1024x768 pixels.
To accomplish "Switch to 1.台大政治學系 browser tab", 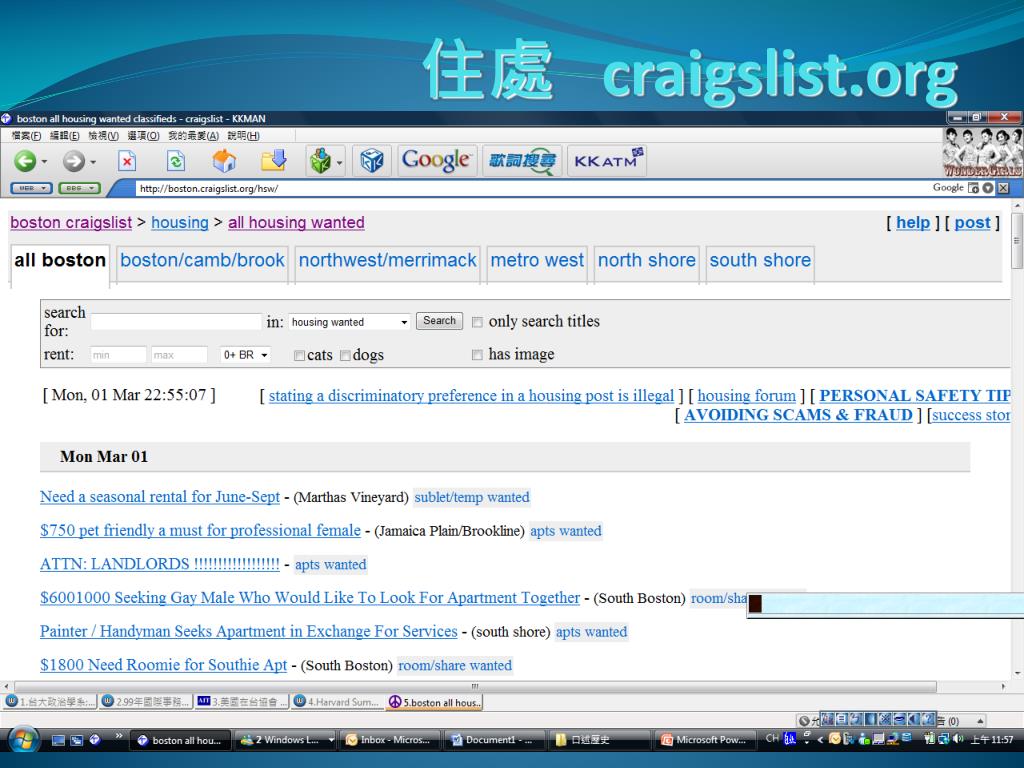I will [51, 702].
